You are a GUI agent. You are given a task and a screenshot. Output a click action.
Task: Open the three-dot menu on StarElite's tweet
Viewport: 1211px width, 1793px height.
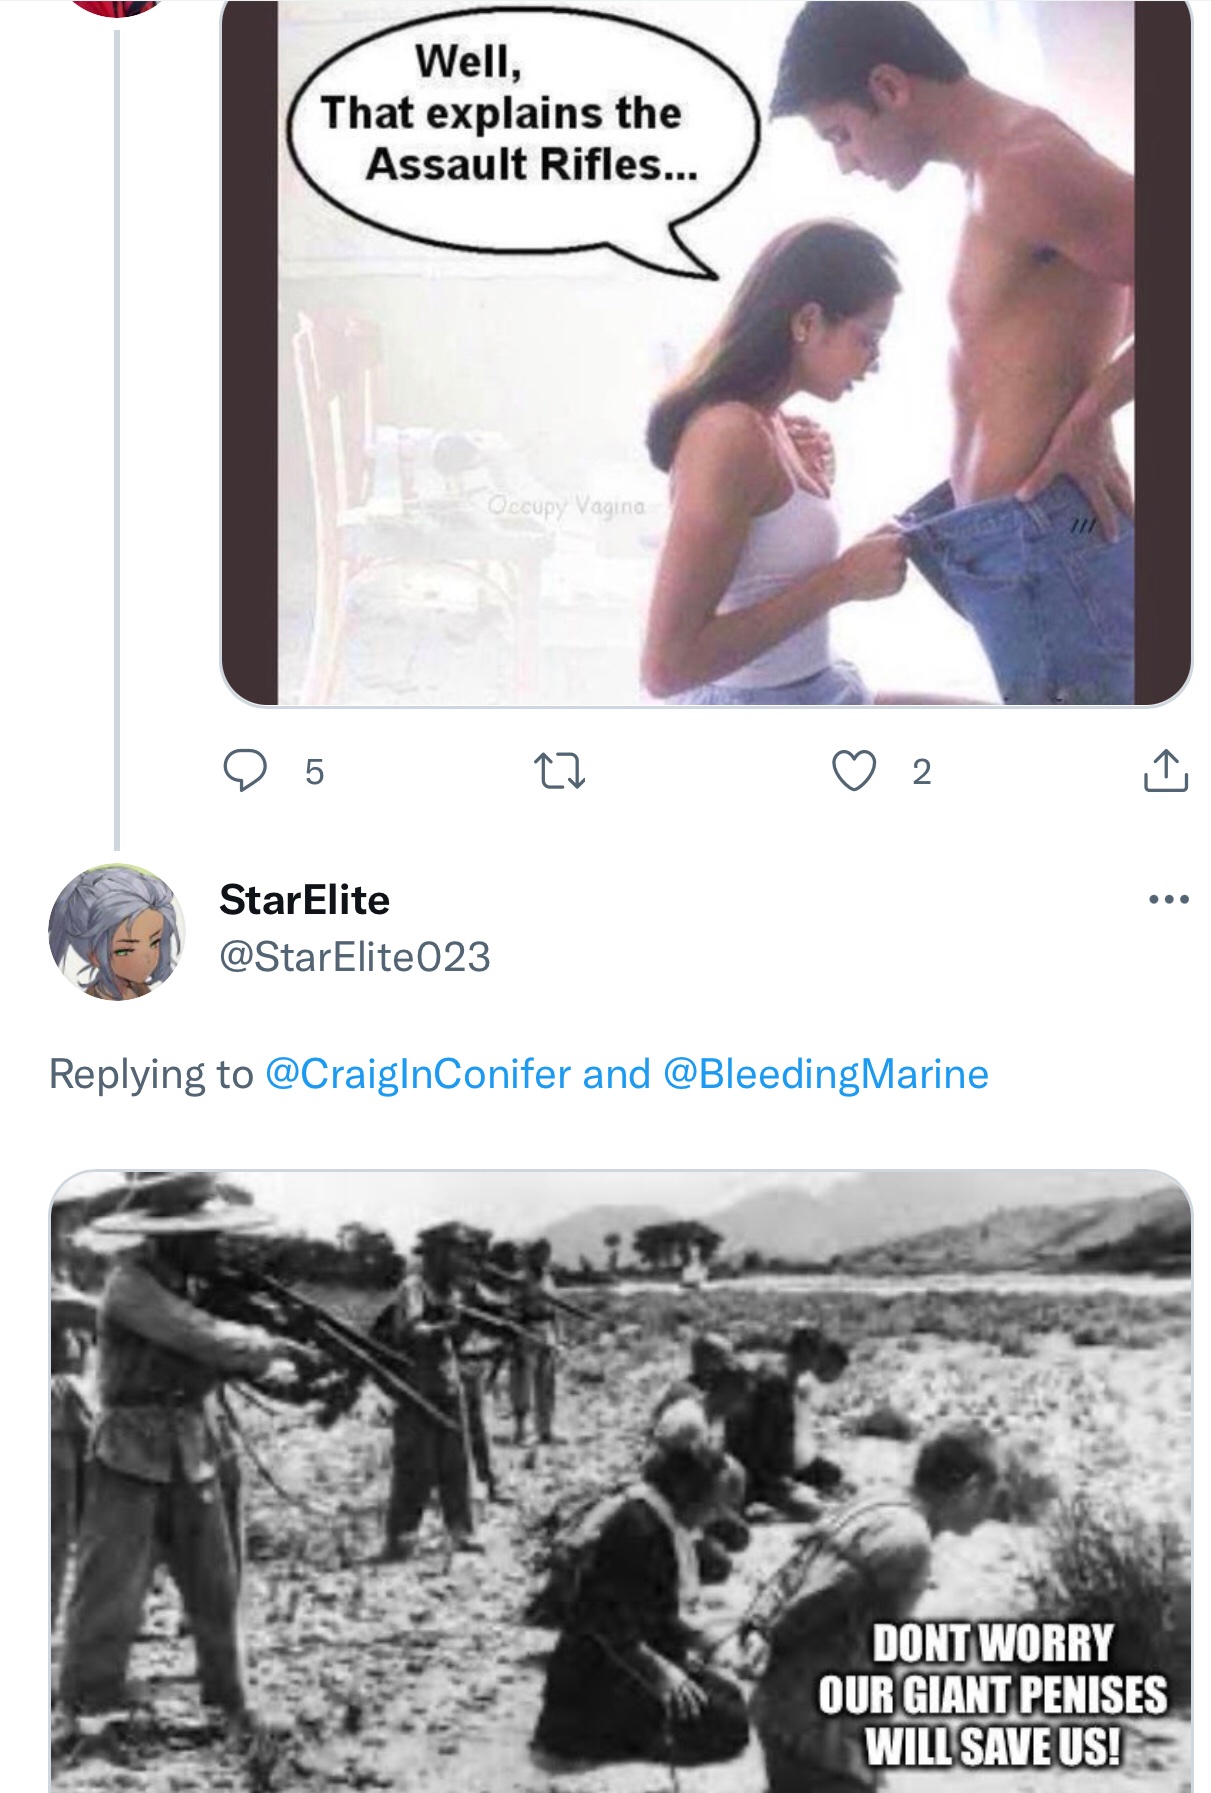(x=1168, y=900)
